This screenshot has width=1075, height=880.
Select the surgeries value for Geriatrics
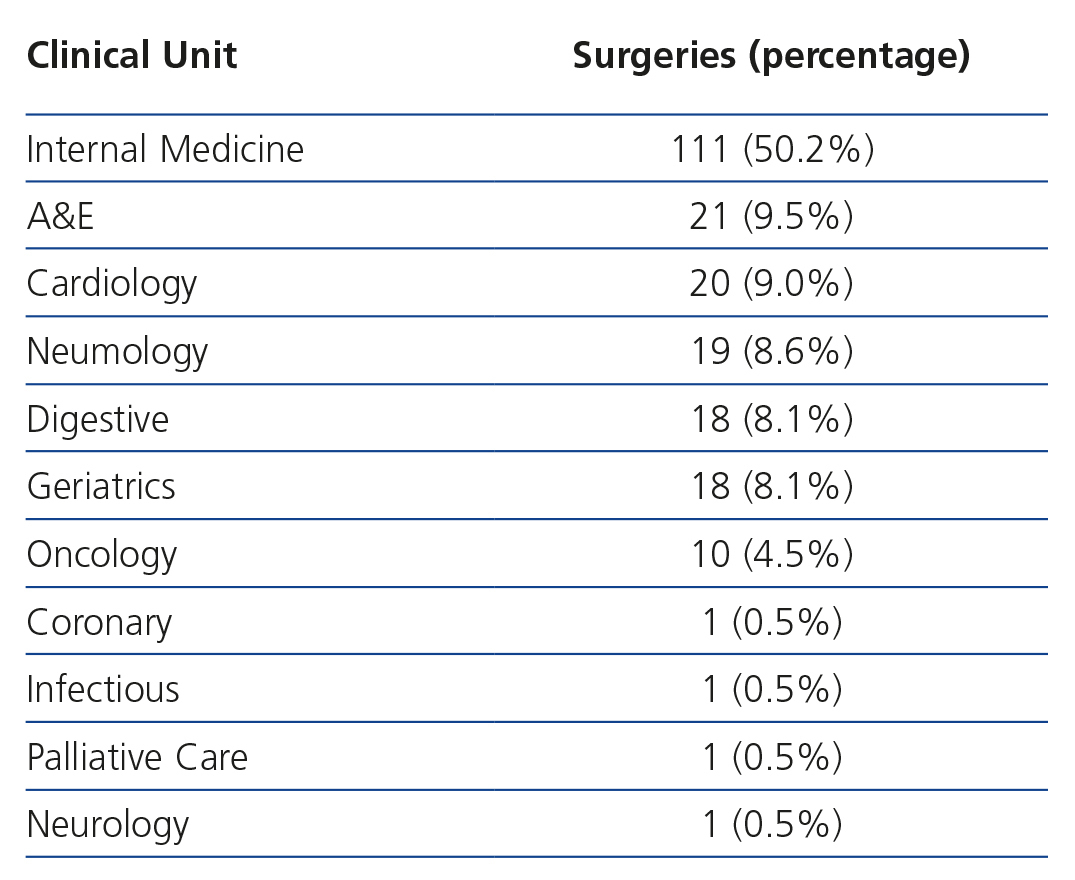coord(771,486)
